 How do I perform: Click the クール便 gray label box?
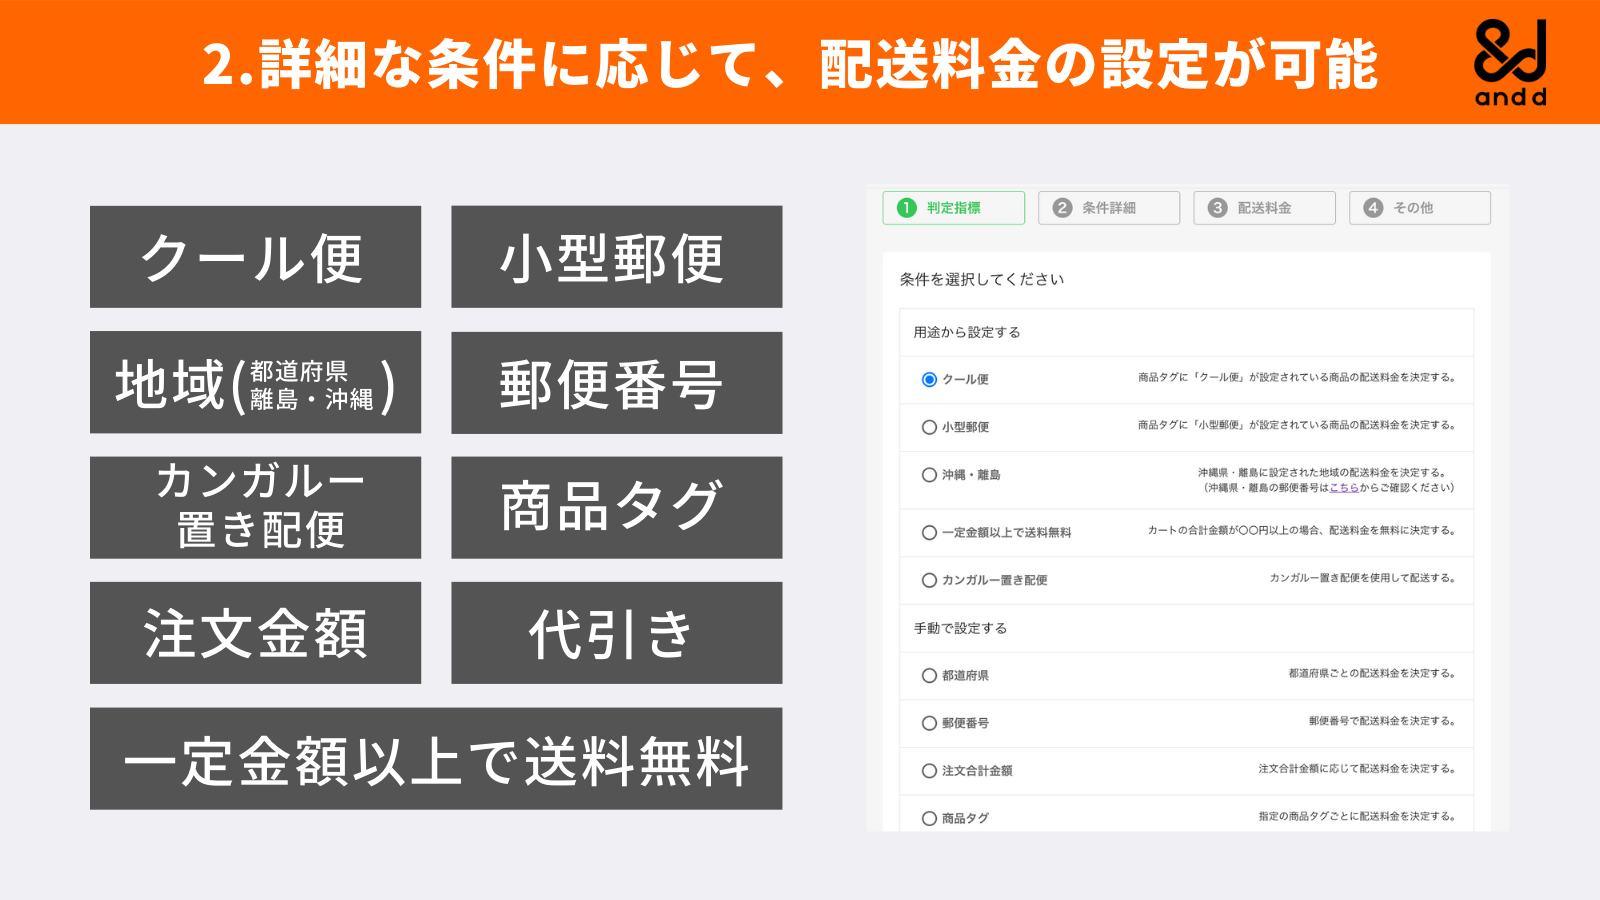point(256,258)
